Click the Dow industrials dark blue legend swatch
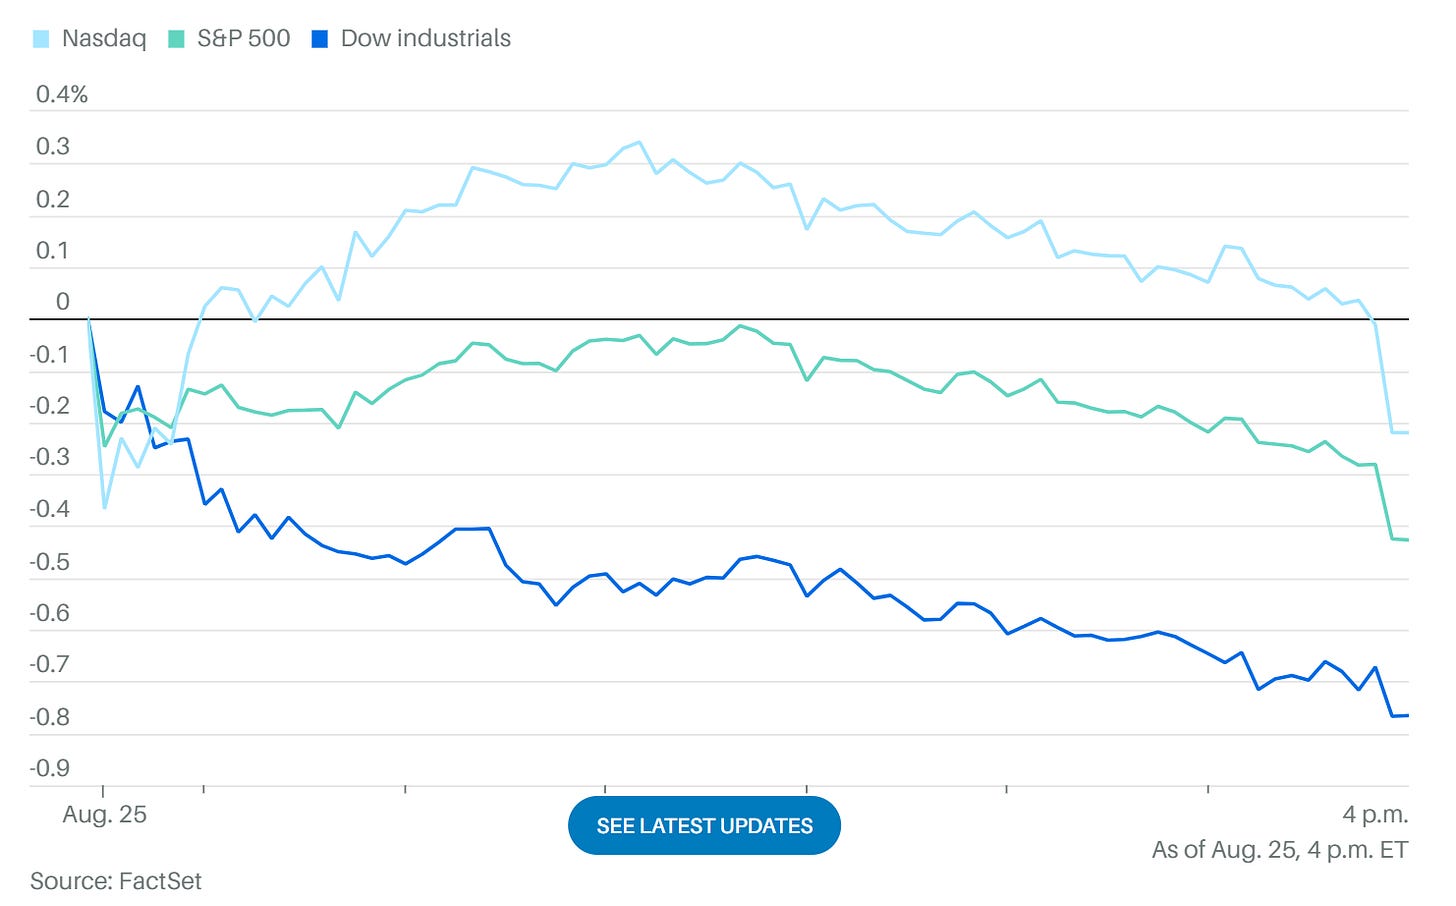 click(x=320, y=40)
